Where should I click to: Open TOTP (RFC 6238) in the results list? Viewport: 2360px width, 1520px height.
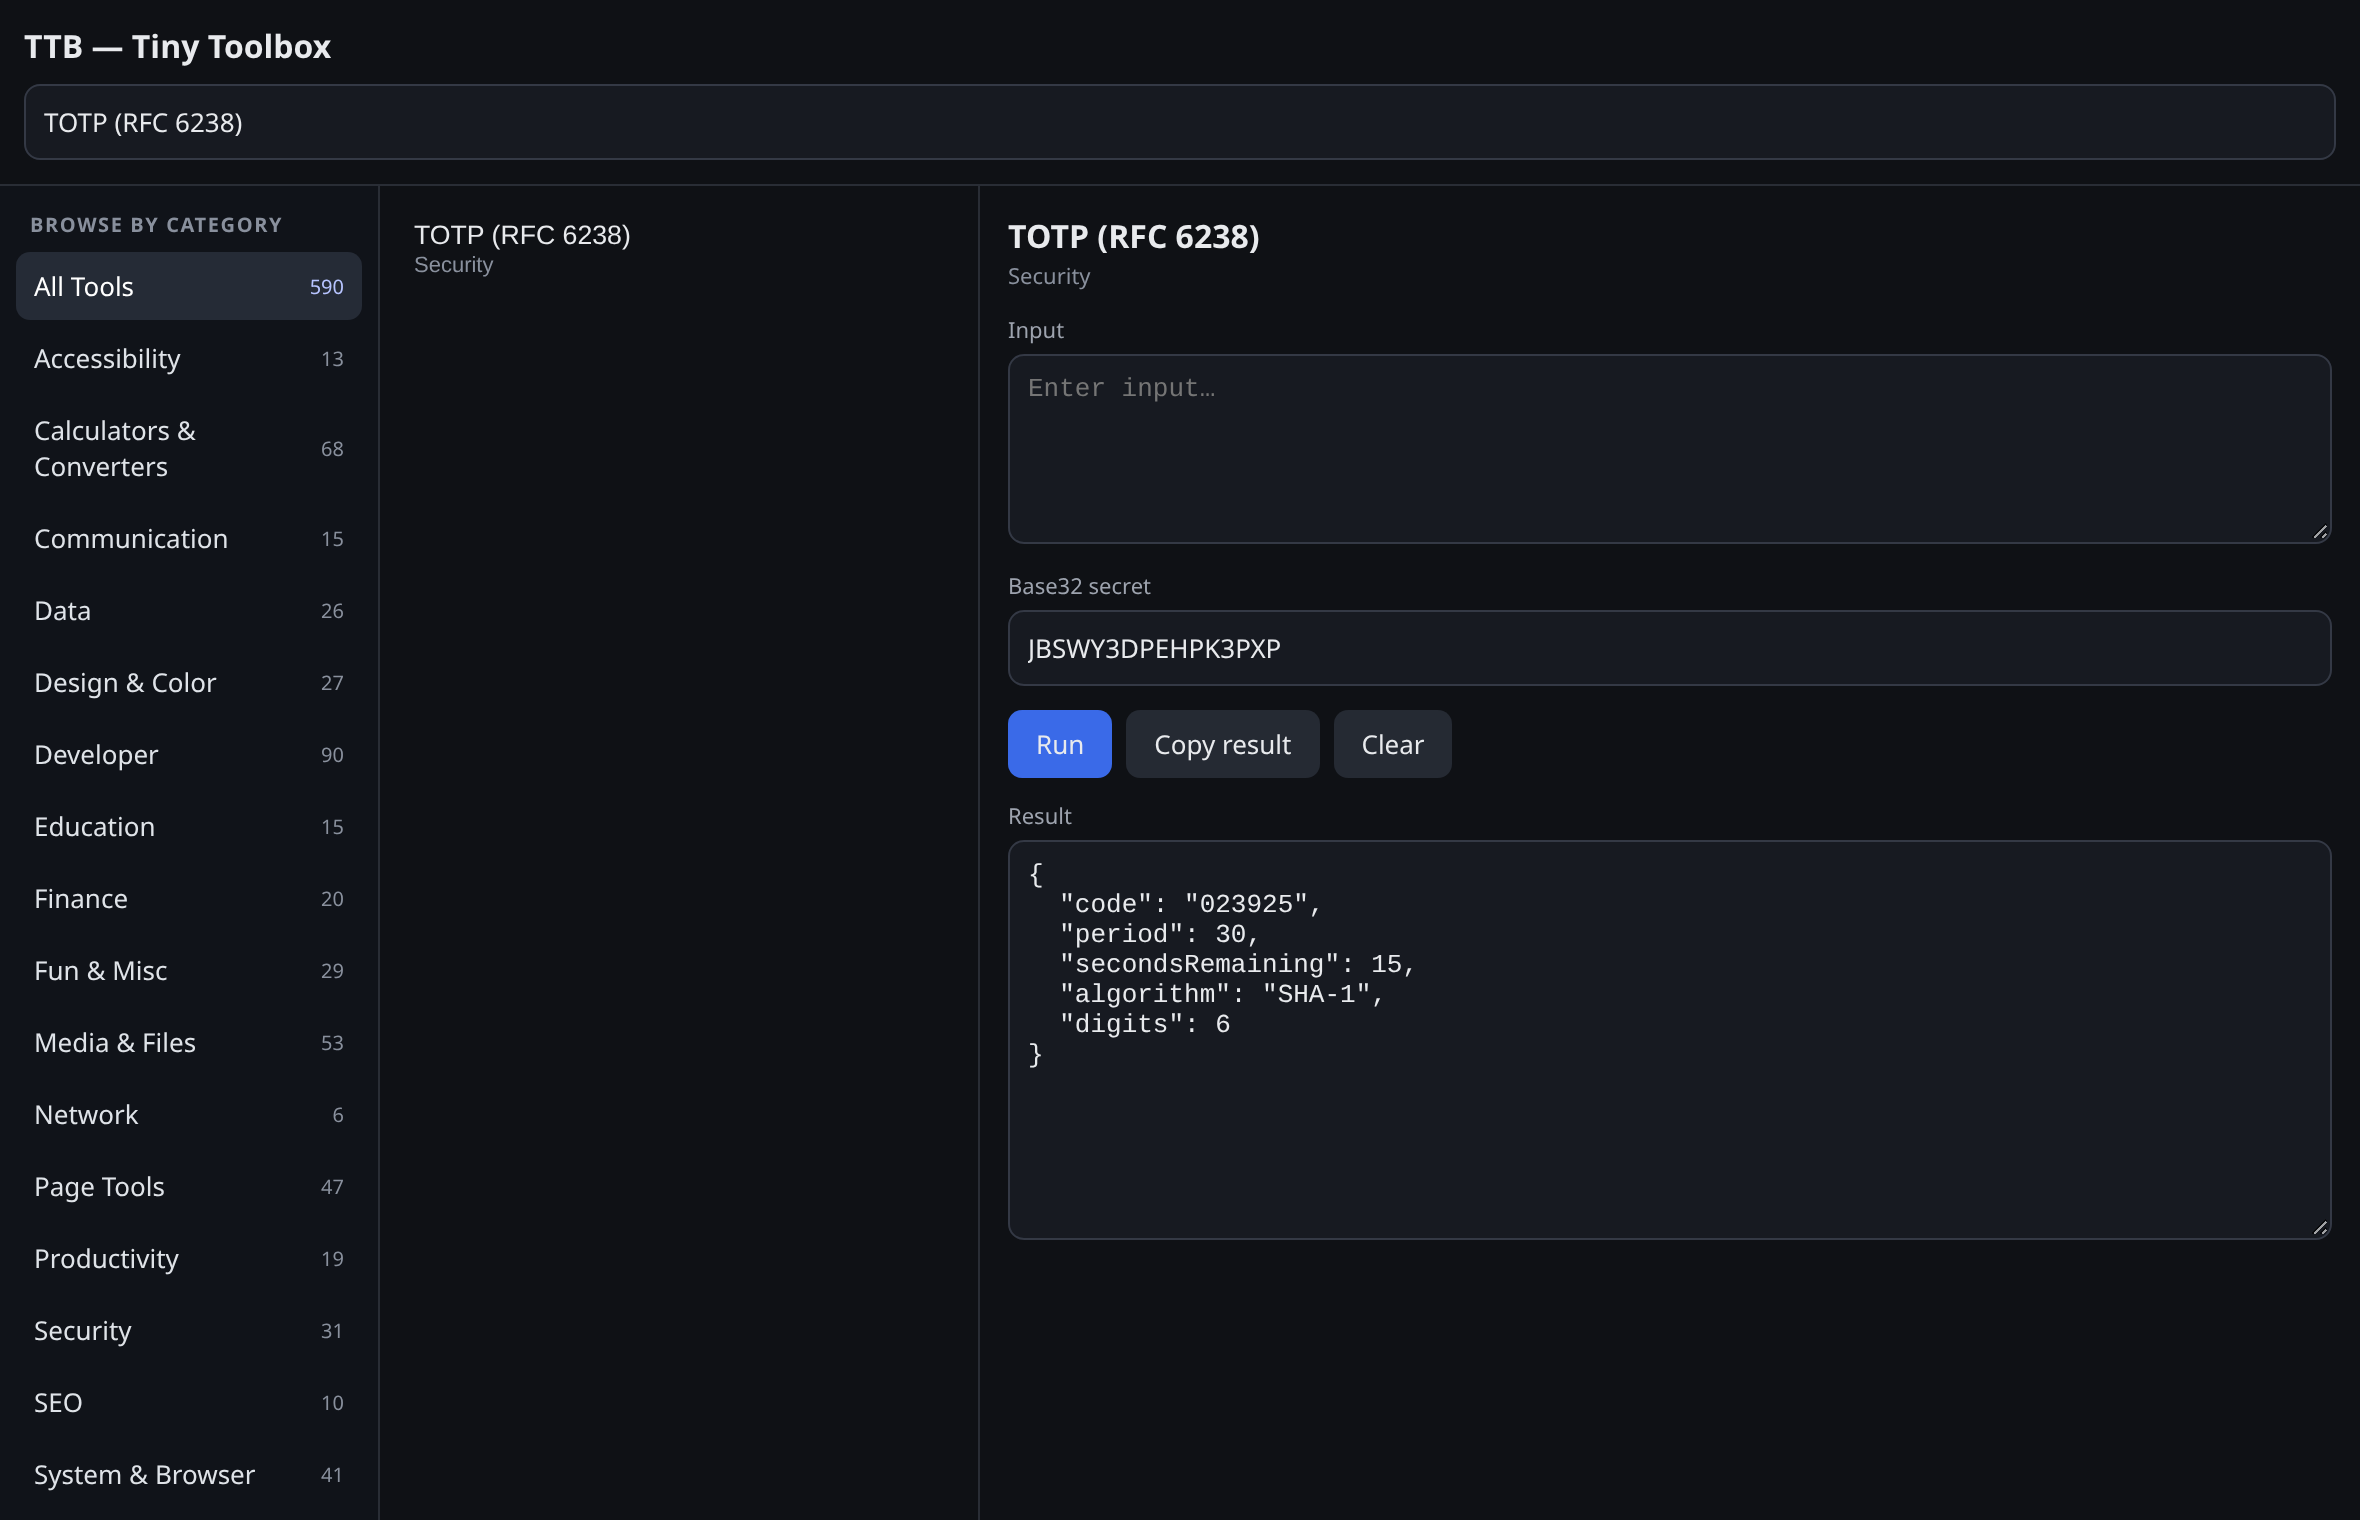[x=678, y=248]
